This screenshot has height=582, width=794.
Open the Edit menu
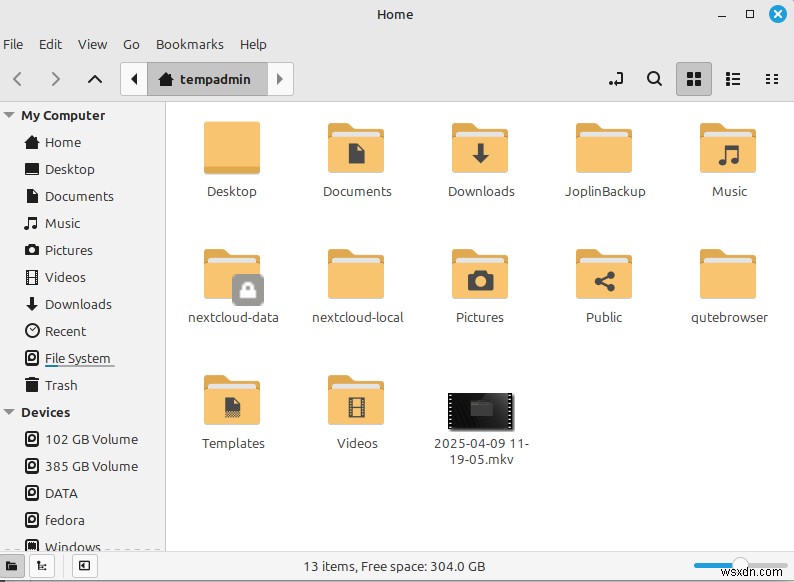pyautogui.click(x=51, y=45)
